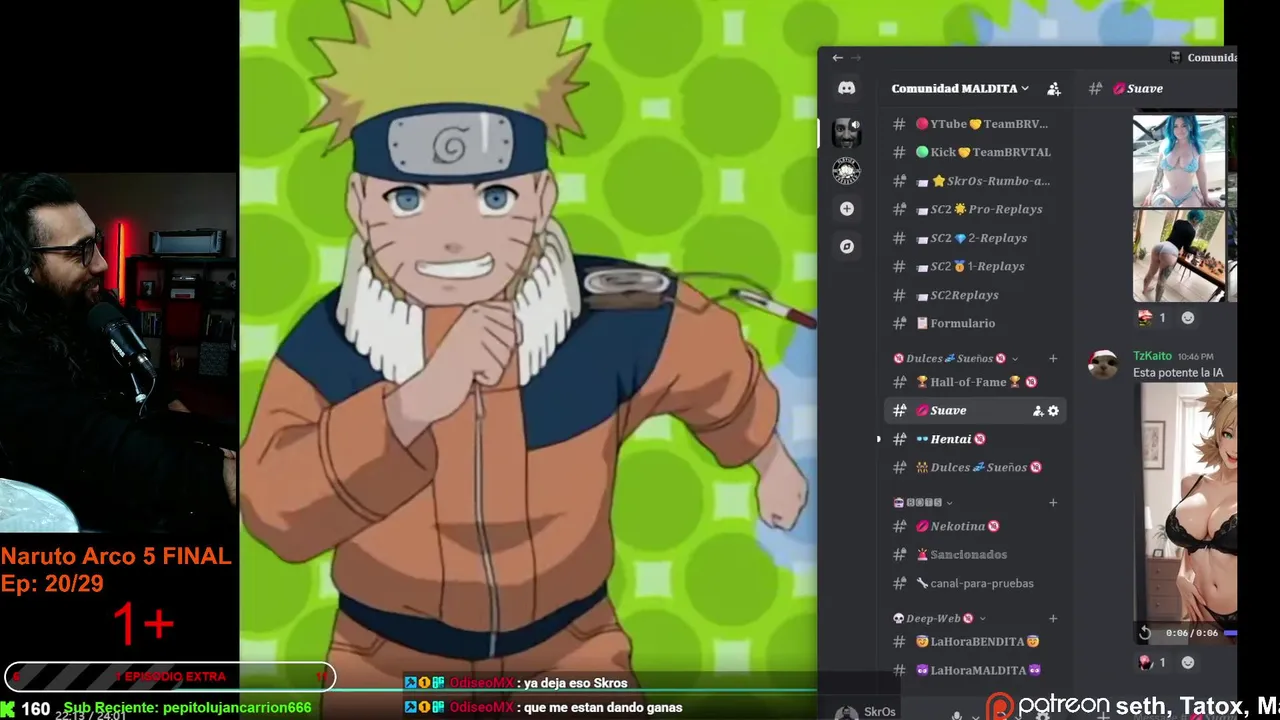1280x720 pixels.
Task: Mute the microphone in the user panel
Action: click(957, 714)
